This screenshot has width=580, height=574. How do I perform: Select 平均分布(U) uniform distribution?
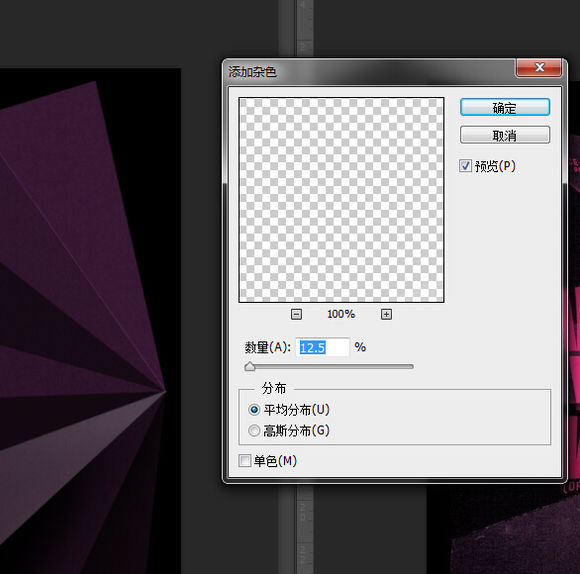point(254,409)
